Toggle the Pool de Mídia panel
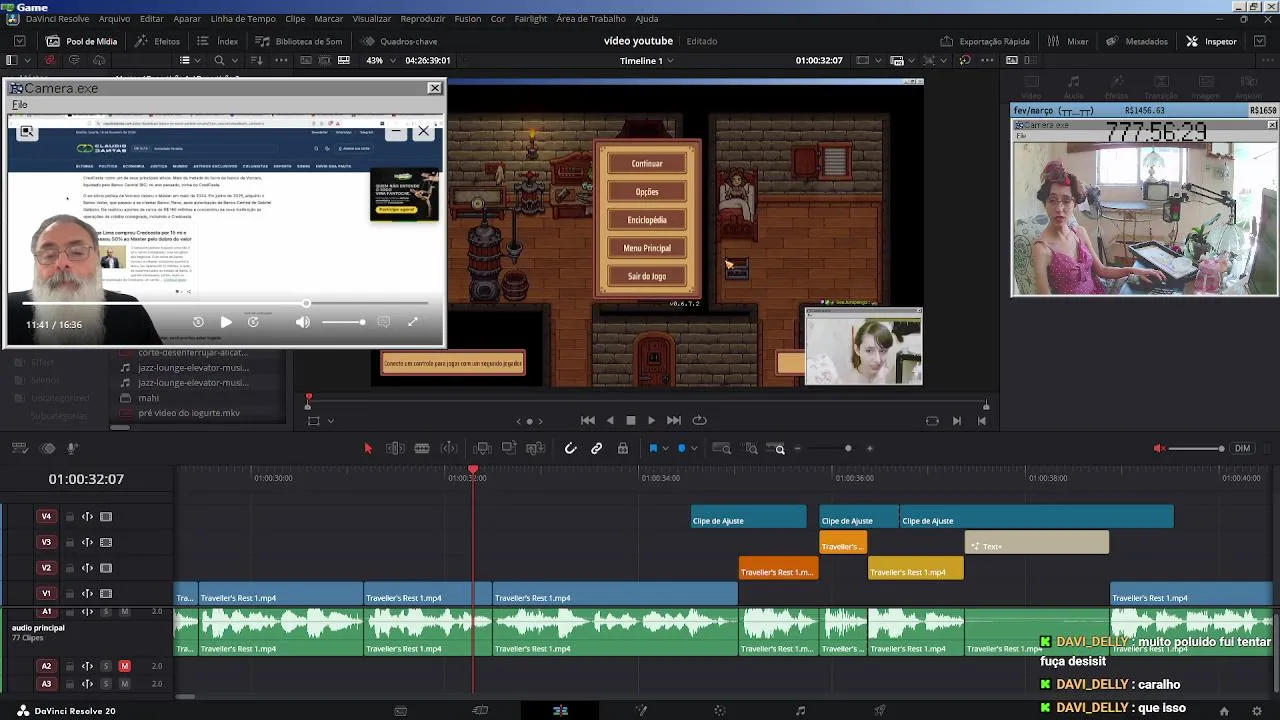Image resolution: width=1280 pixels, height=720 pixels. tap(81, 42)
